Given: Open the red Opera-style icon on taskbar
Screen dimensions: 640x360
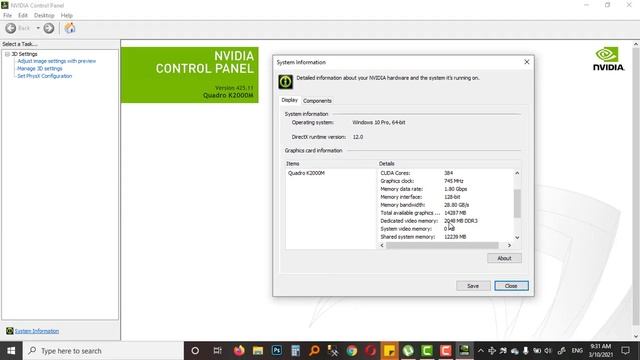Looking at the screenshot, I should coord(371,351).
